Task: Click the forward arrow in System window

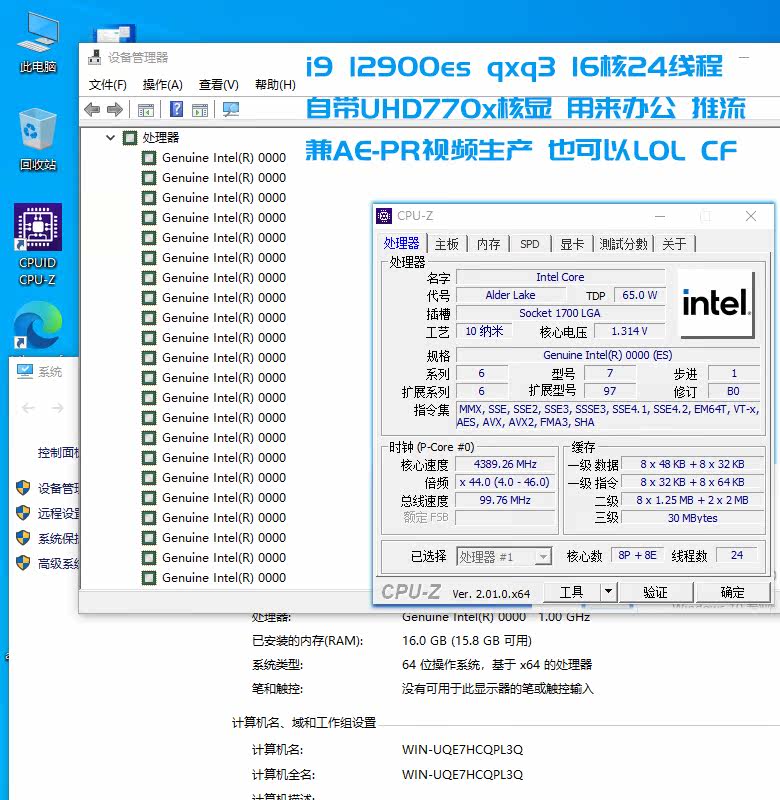Action: 57,408
